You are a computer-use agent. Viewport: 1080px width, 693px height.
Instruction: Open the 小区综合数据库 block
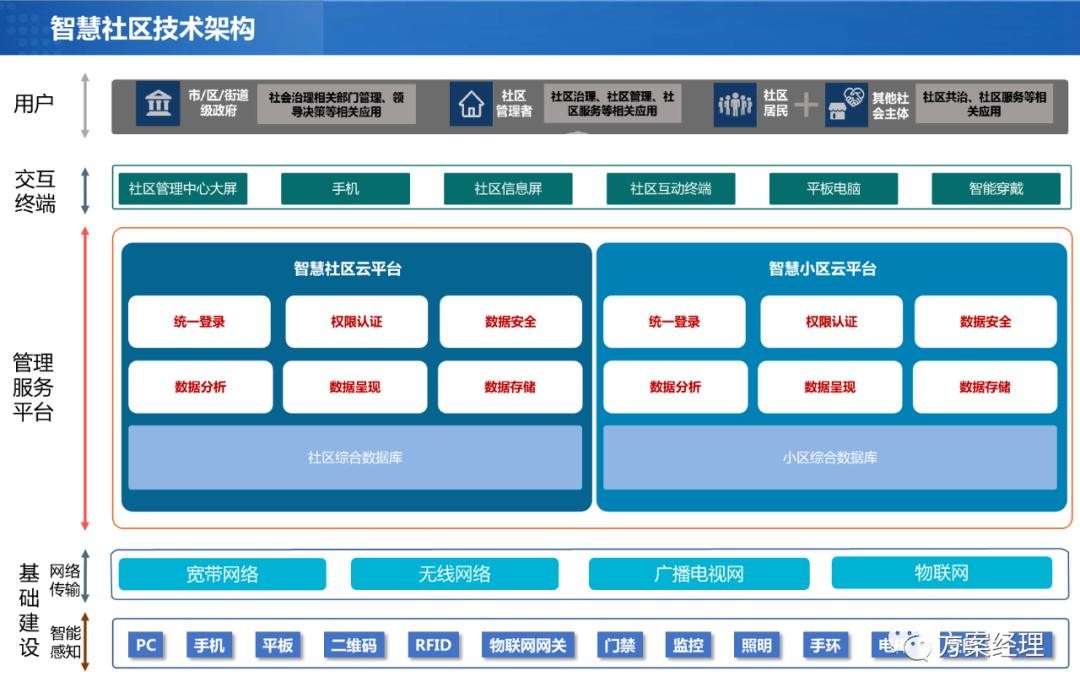point(830,458)
